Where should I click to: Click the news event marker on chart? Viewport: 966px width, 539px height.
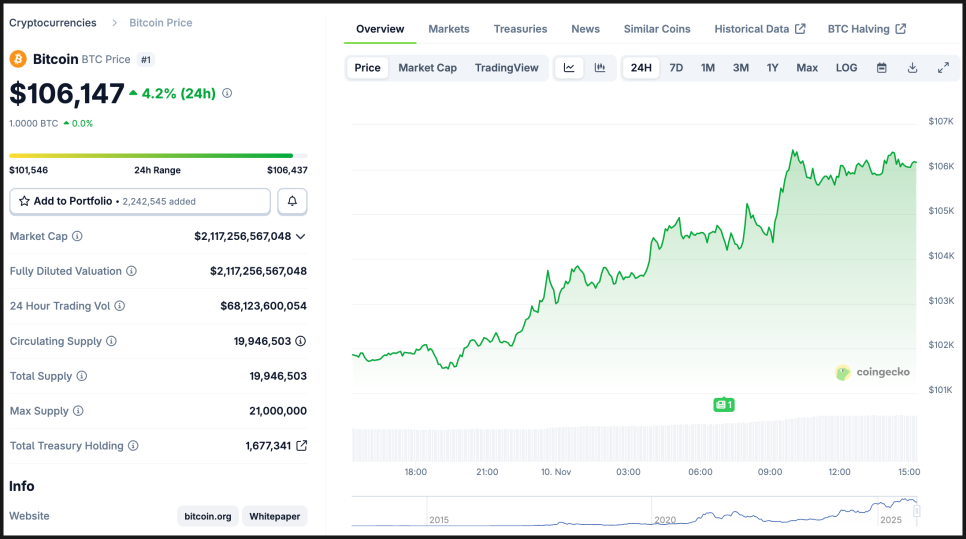point(724,405)
